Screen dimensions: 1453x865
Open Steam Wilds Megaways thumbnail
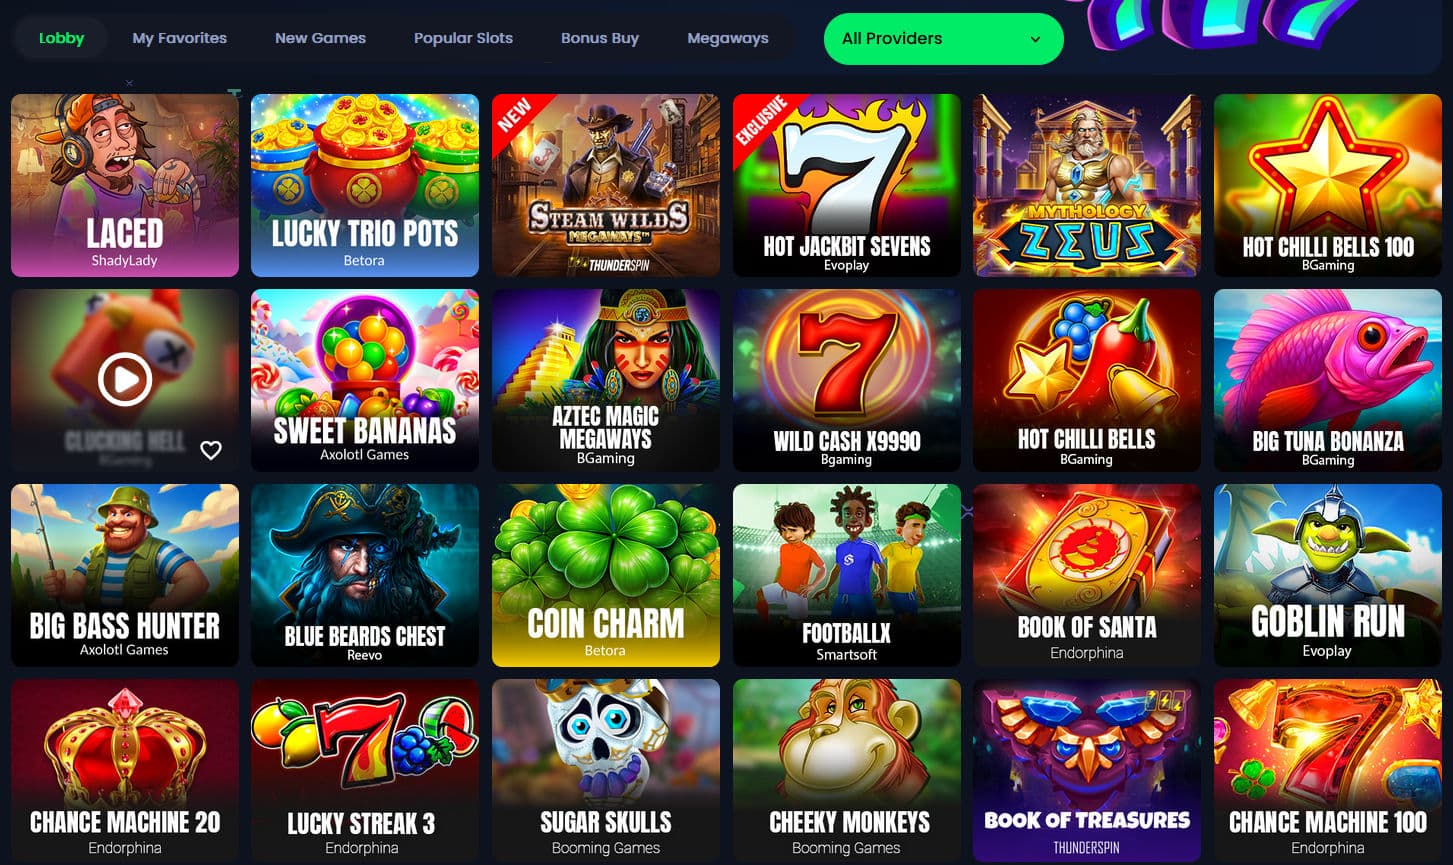(606, 185)
